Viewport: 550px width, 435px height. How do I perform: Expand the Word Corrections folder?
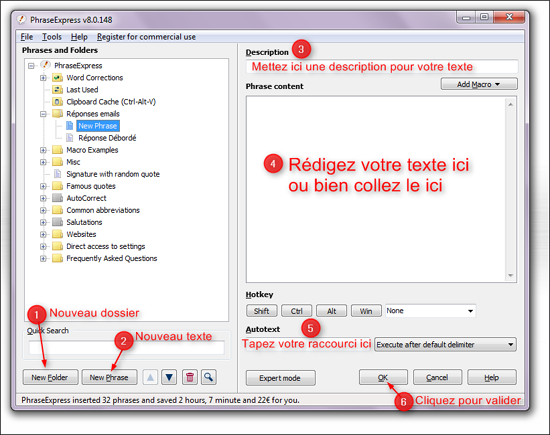coord(43,78)
